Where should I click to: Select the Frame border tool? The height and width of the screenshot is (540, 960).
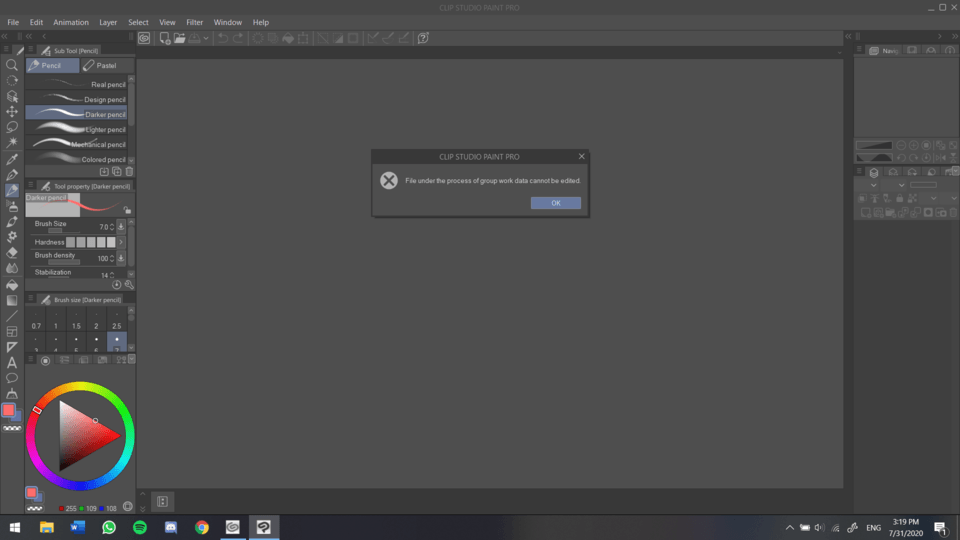pyautogui.click(x=12, y=331)
